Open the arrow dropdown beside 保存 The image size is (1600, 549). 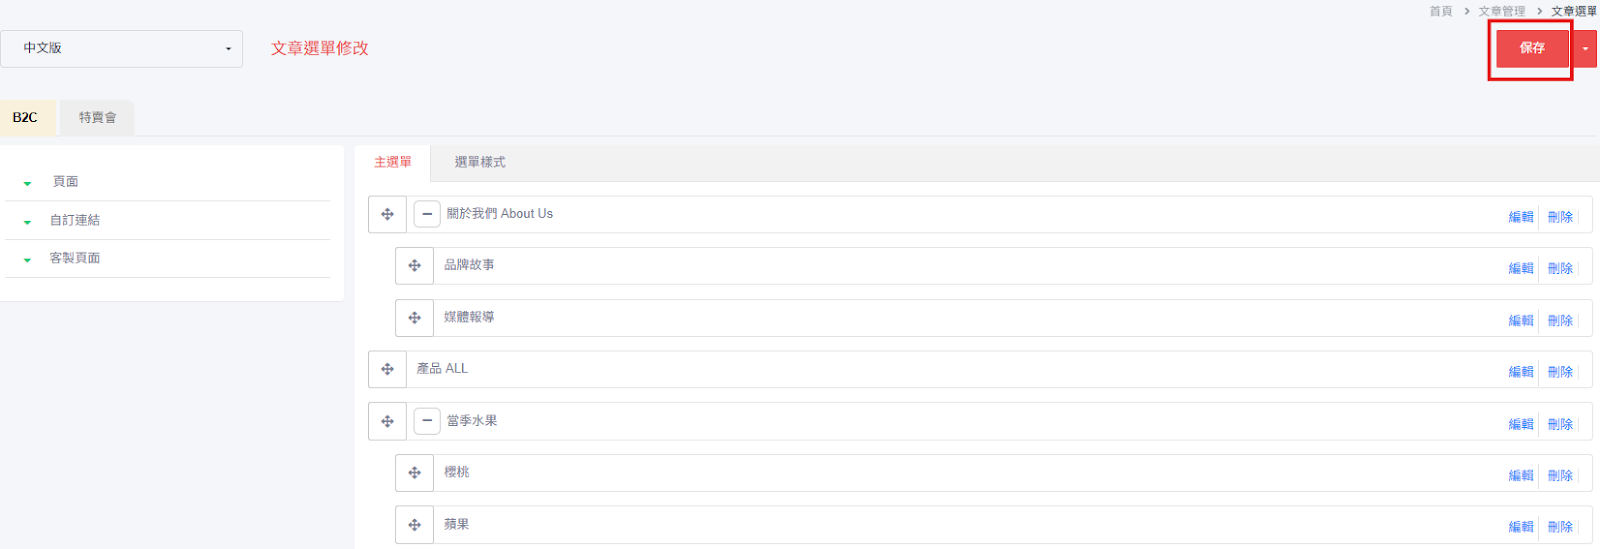pyautogui.click(x=1585, y=48)
